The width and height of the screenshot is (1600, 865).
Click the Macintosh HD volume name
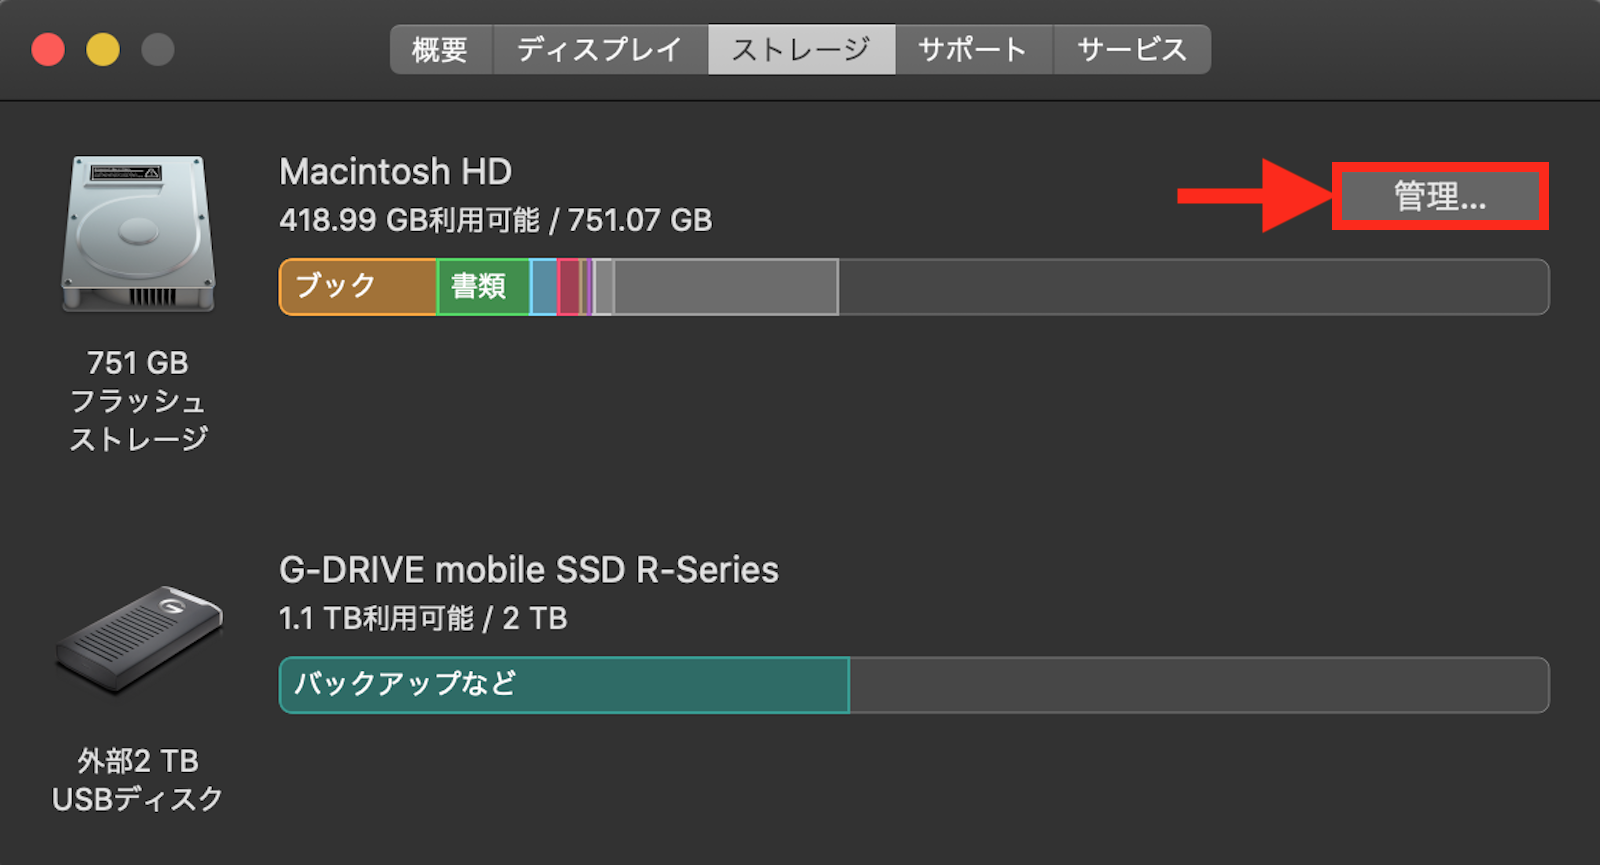pos(395,172)
